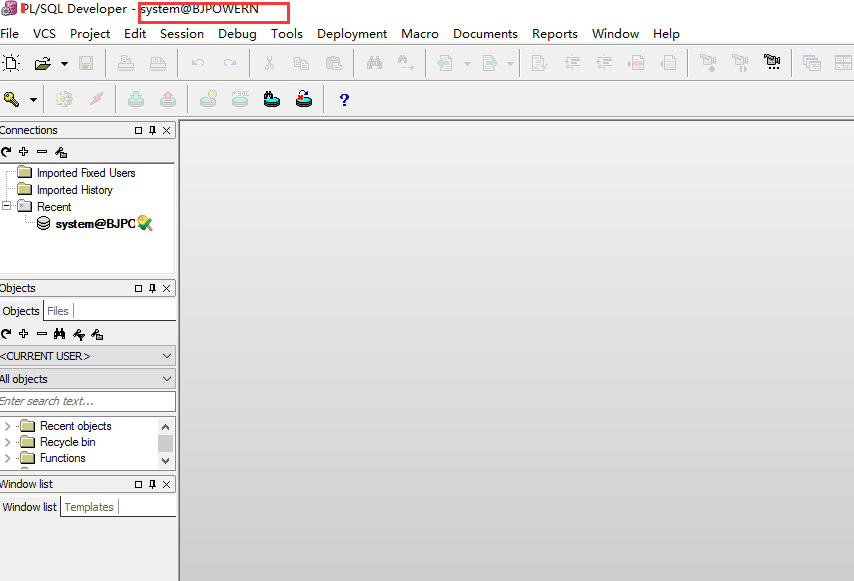Click the first Print icon

[x=126, y=63]
